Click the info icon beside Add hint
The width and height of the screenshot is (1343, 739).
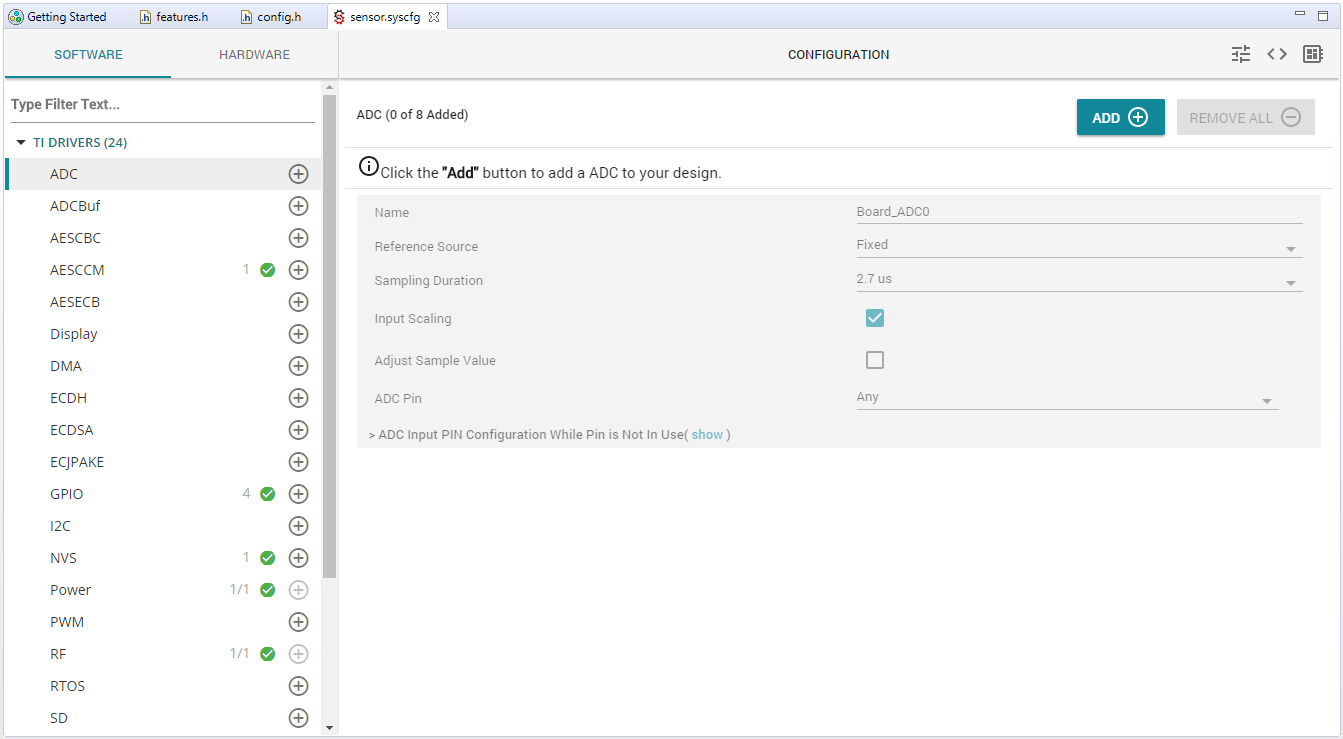click(369, 167)
